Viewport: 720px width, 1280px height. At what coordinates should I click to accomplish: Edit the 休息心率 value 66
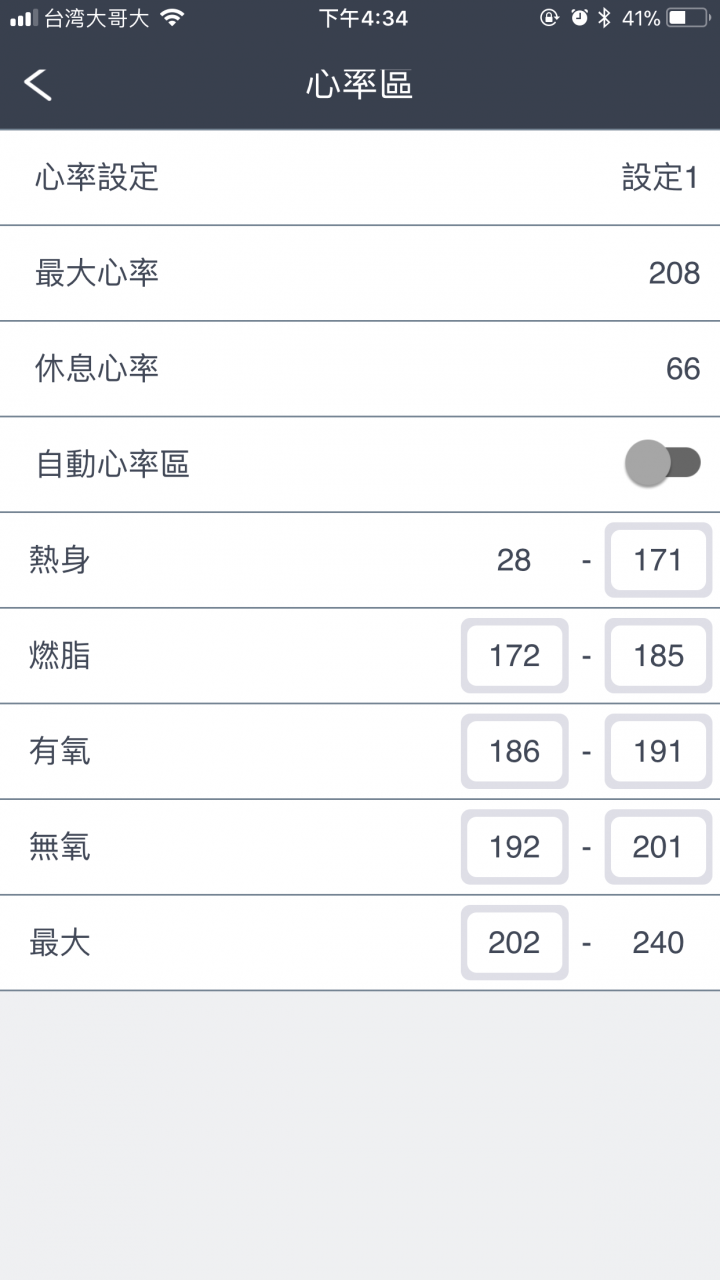(683, 369)
